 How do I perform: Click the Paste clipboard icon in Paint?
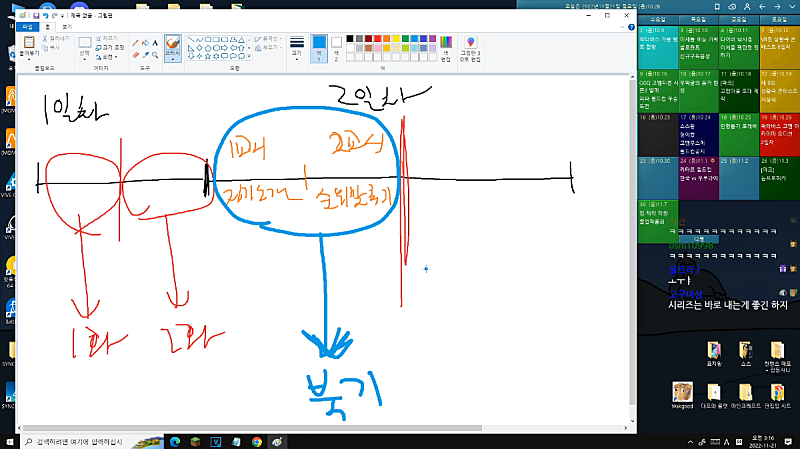(29, 42)
